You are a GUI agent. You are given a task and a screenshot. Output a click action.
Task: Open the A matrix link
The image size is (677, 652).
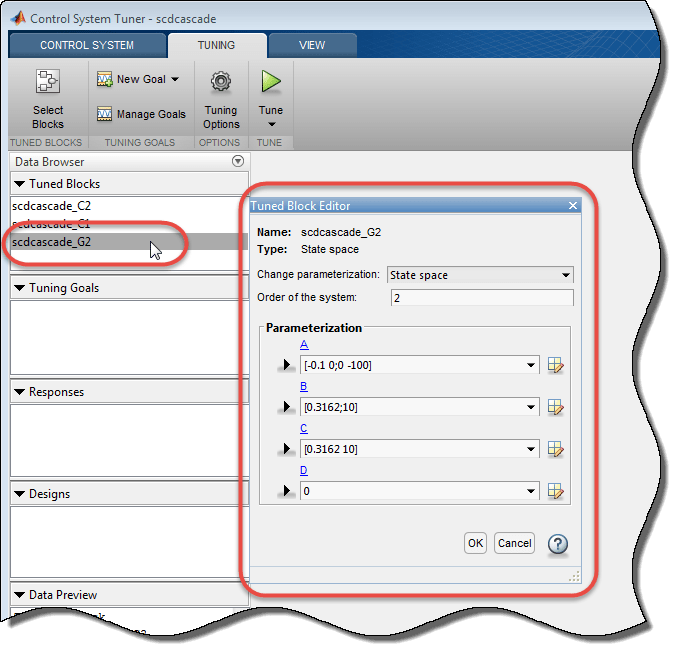[x=304, y=345]
